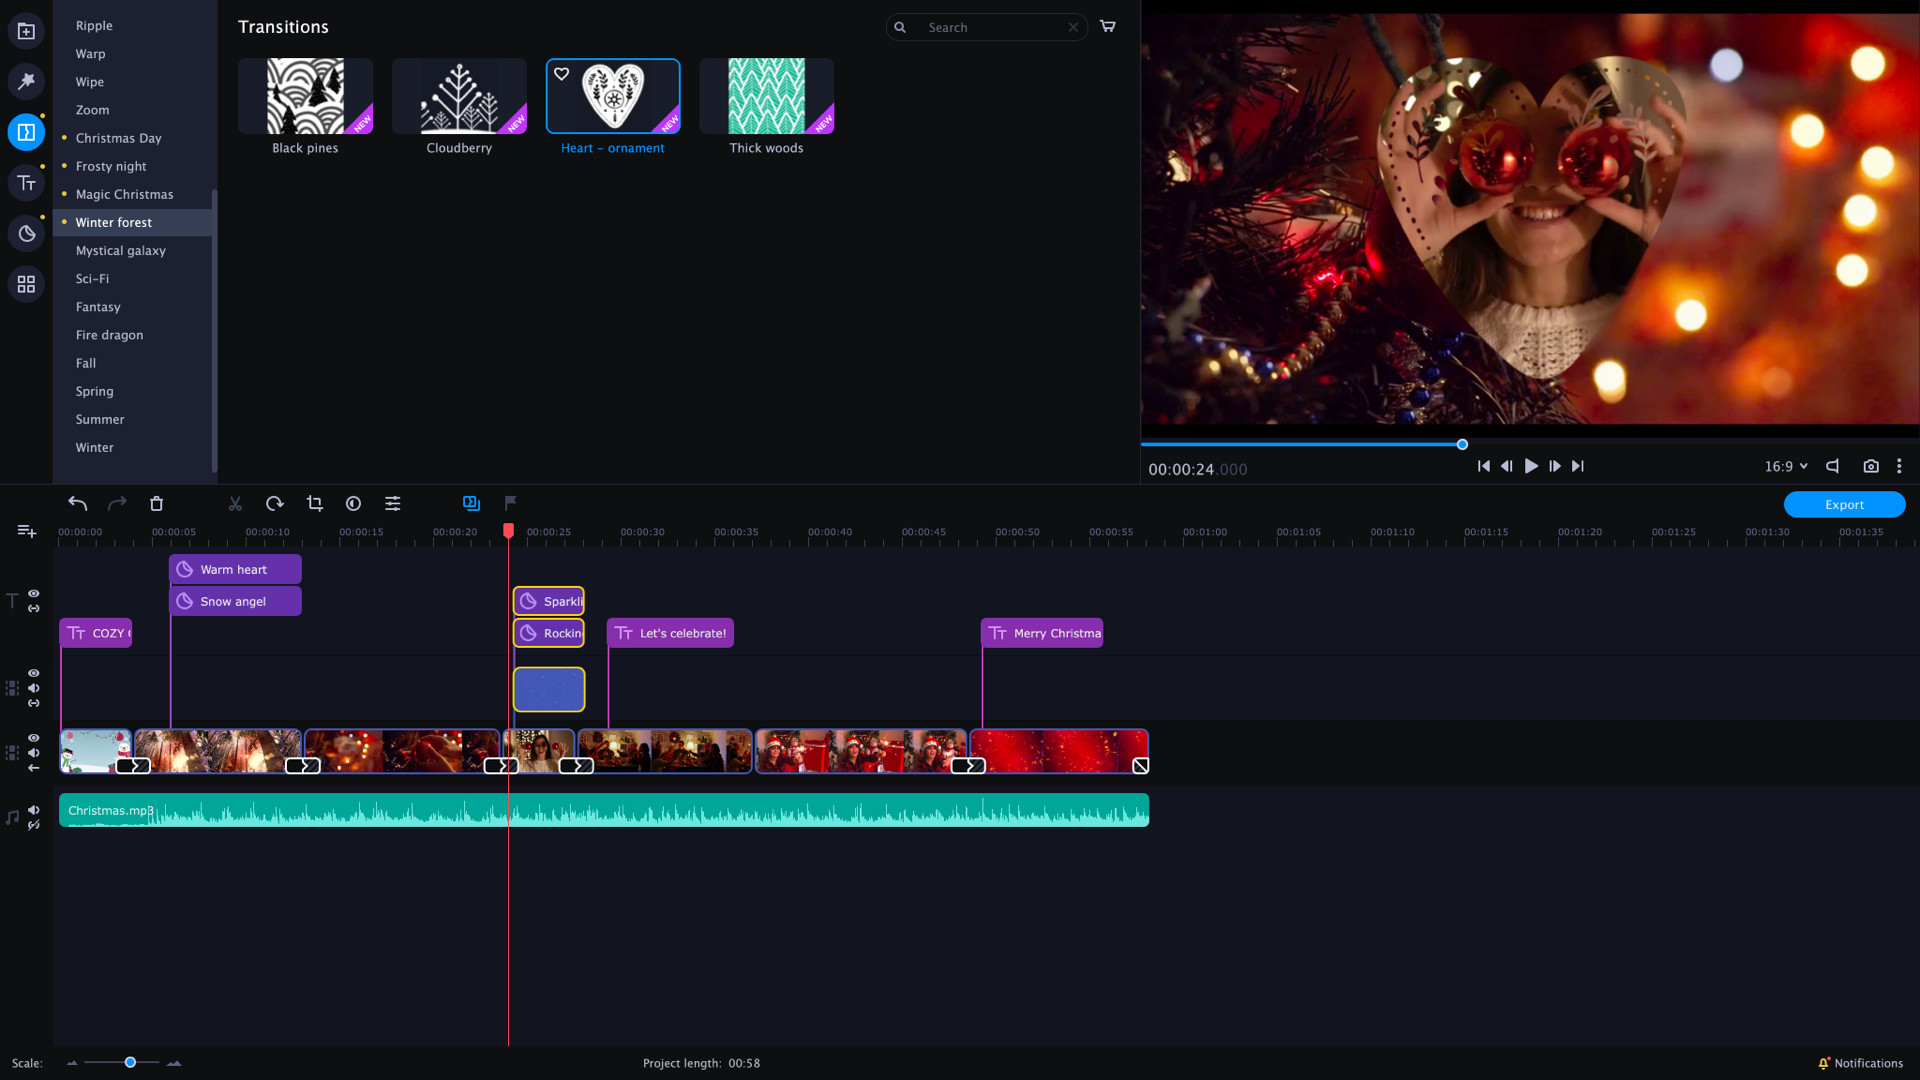
Task: Select the Filters magic wand tool
Action: tap(25, 81)
